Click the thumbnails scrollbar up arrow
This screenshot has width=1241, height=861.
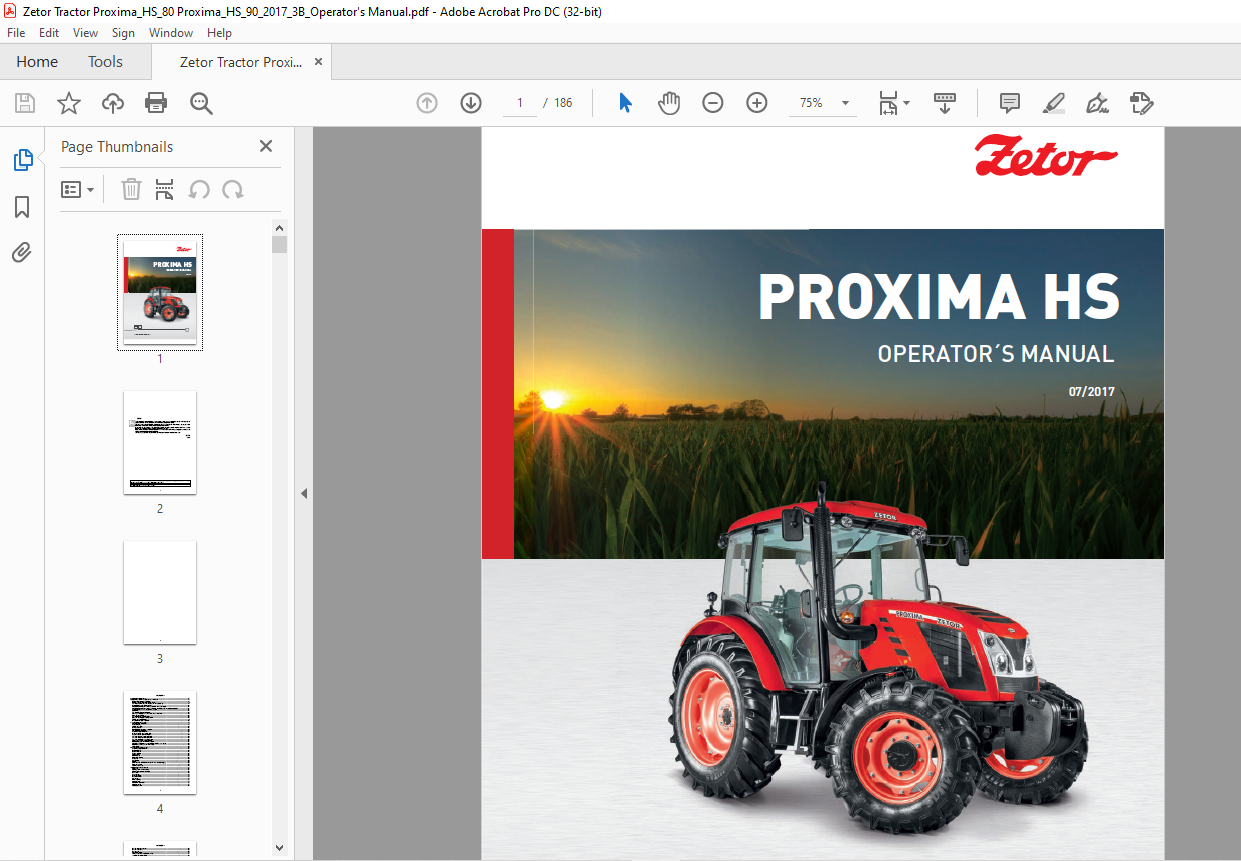(279, 228)
